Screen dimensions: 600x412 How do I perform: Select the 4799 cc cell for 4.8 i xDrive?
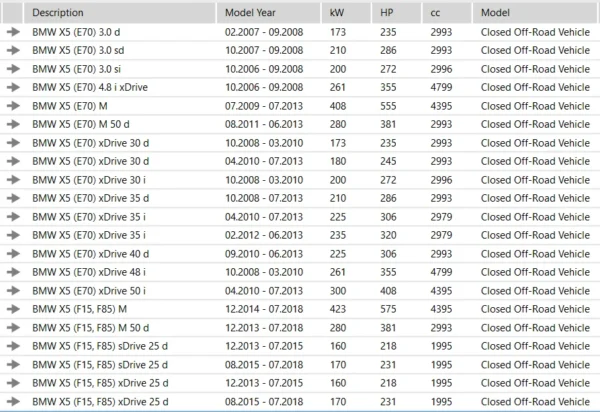point(443,87)
